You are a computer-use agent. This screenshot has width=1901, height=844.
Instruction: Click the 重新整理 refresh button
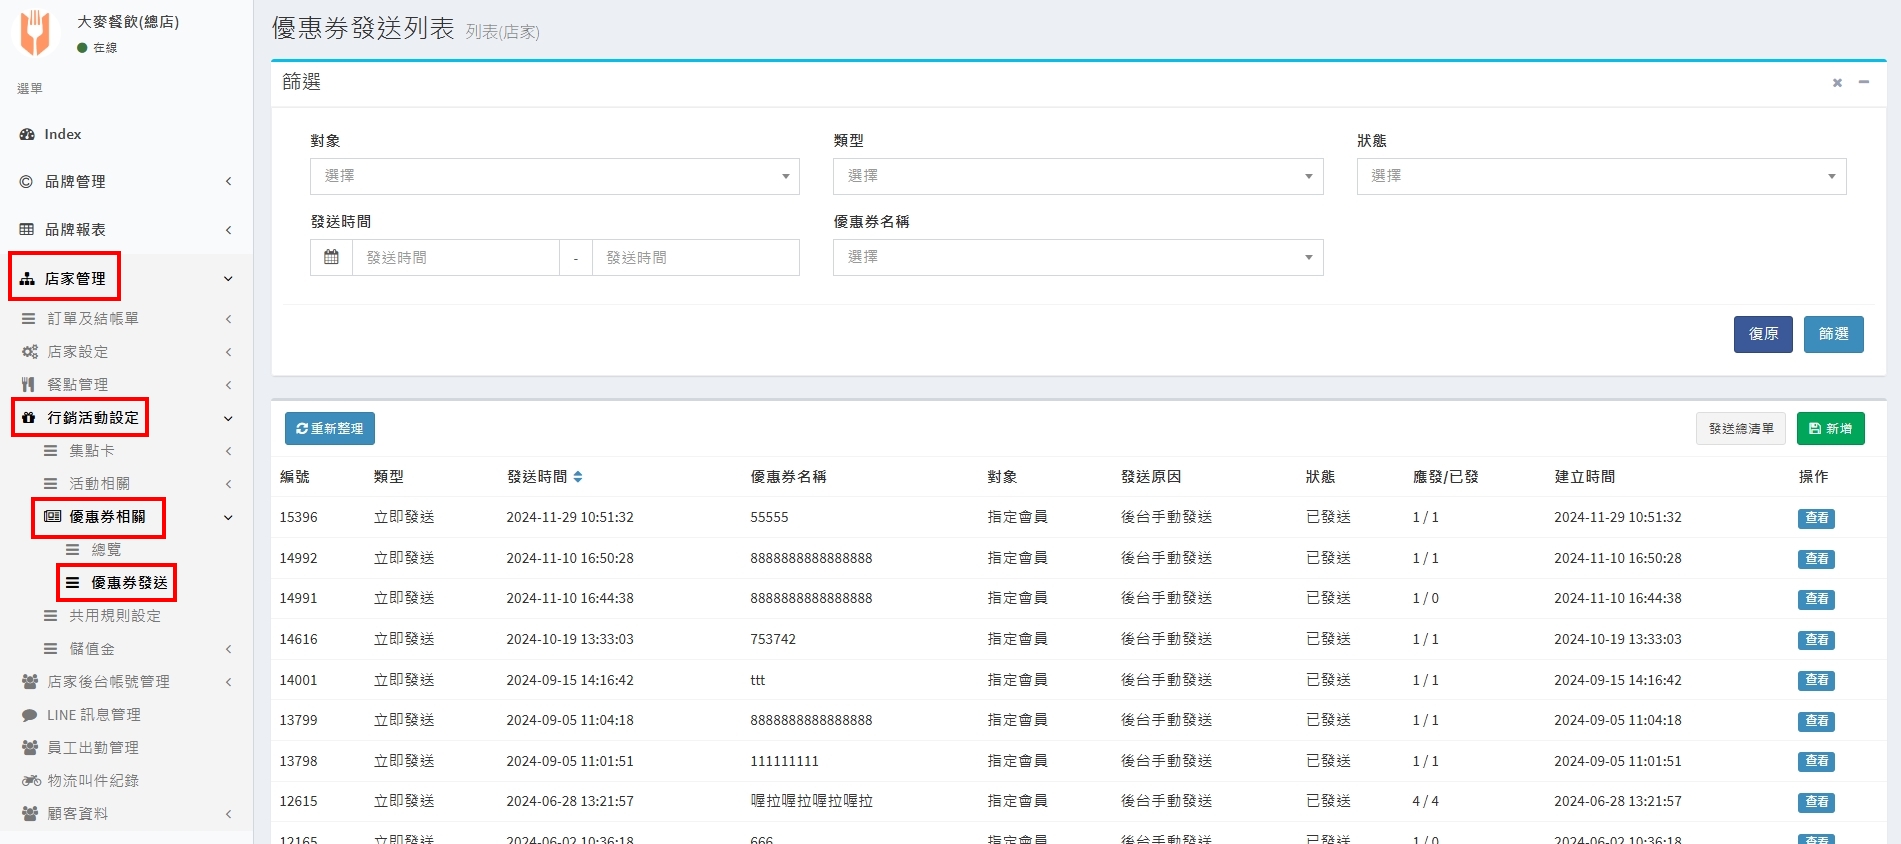point(329,428)
